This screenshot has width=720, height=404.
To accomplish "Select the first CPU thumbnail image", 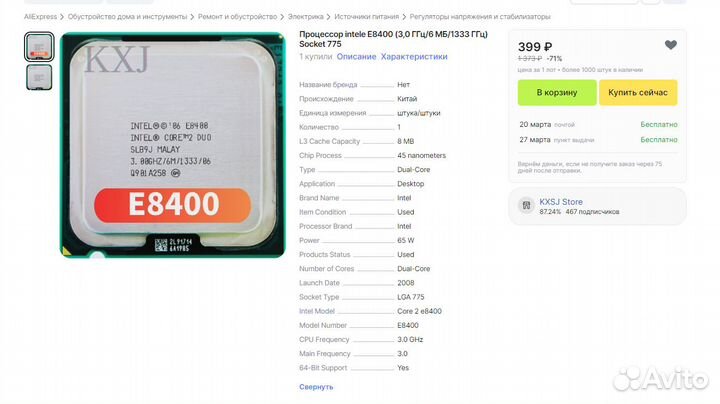I will pos(39,47).
